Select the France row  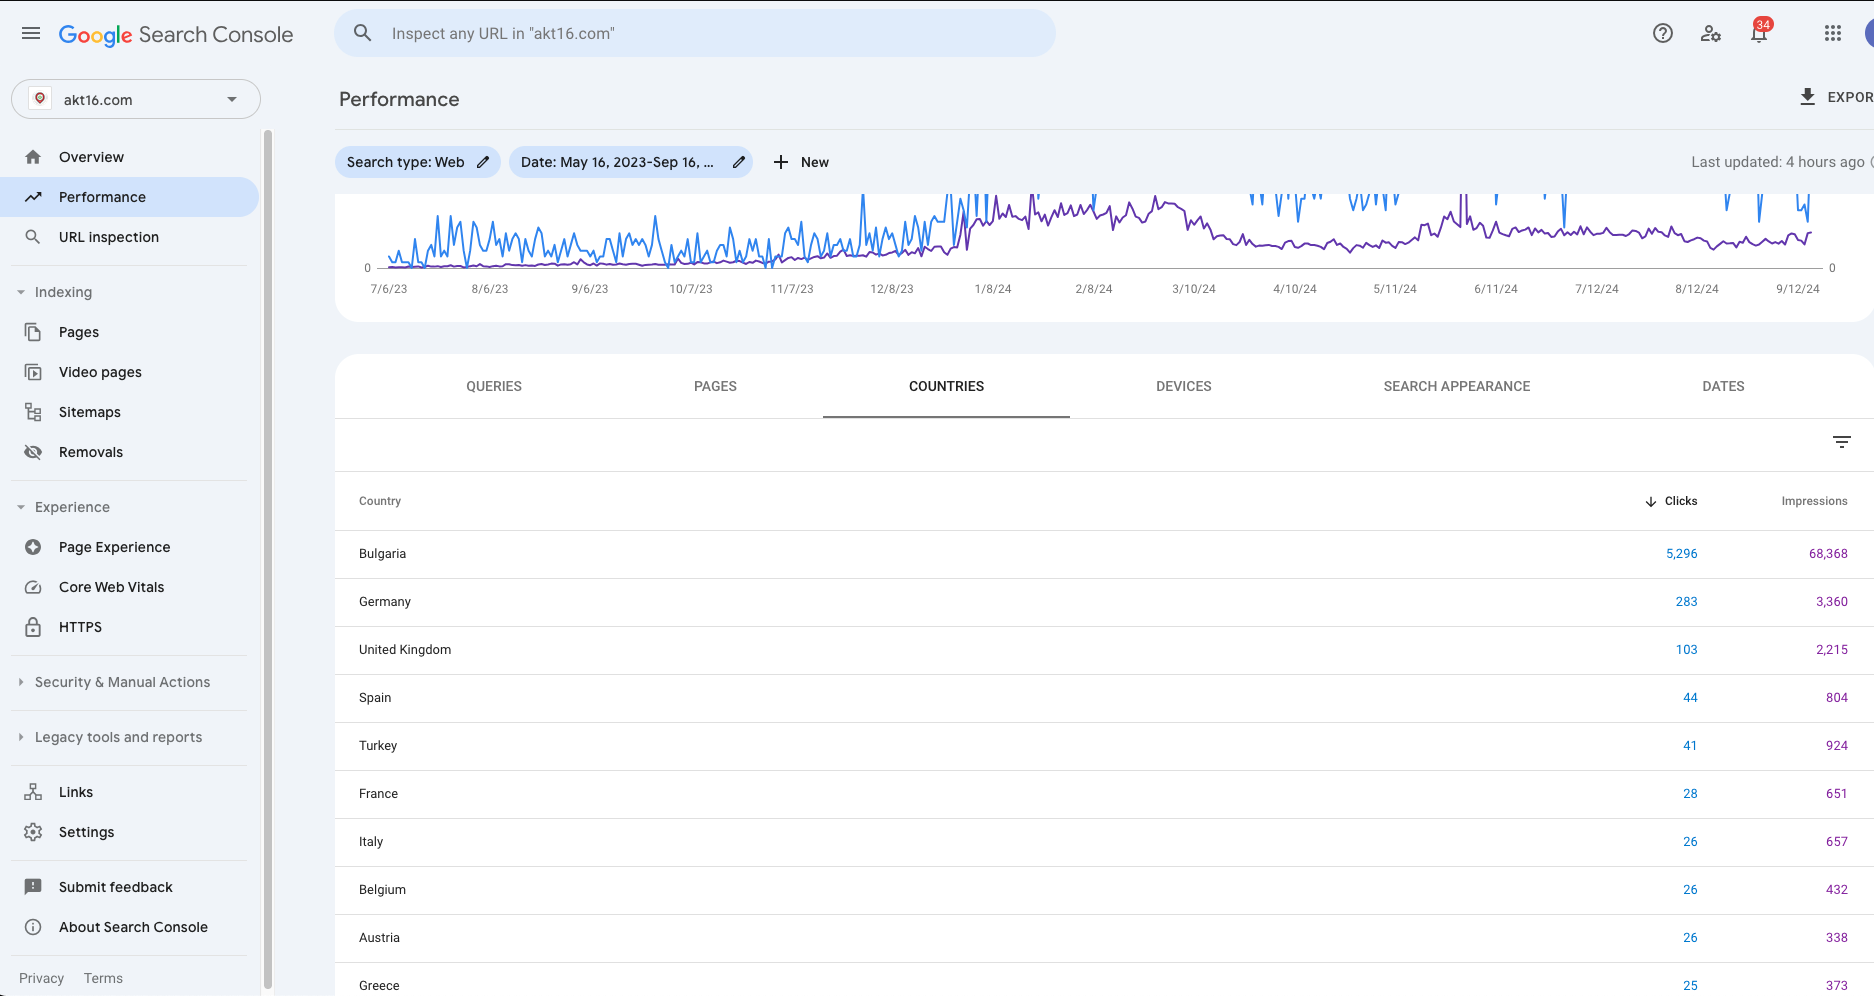pos(1104,794)
